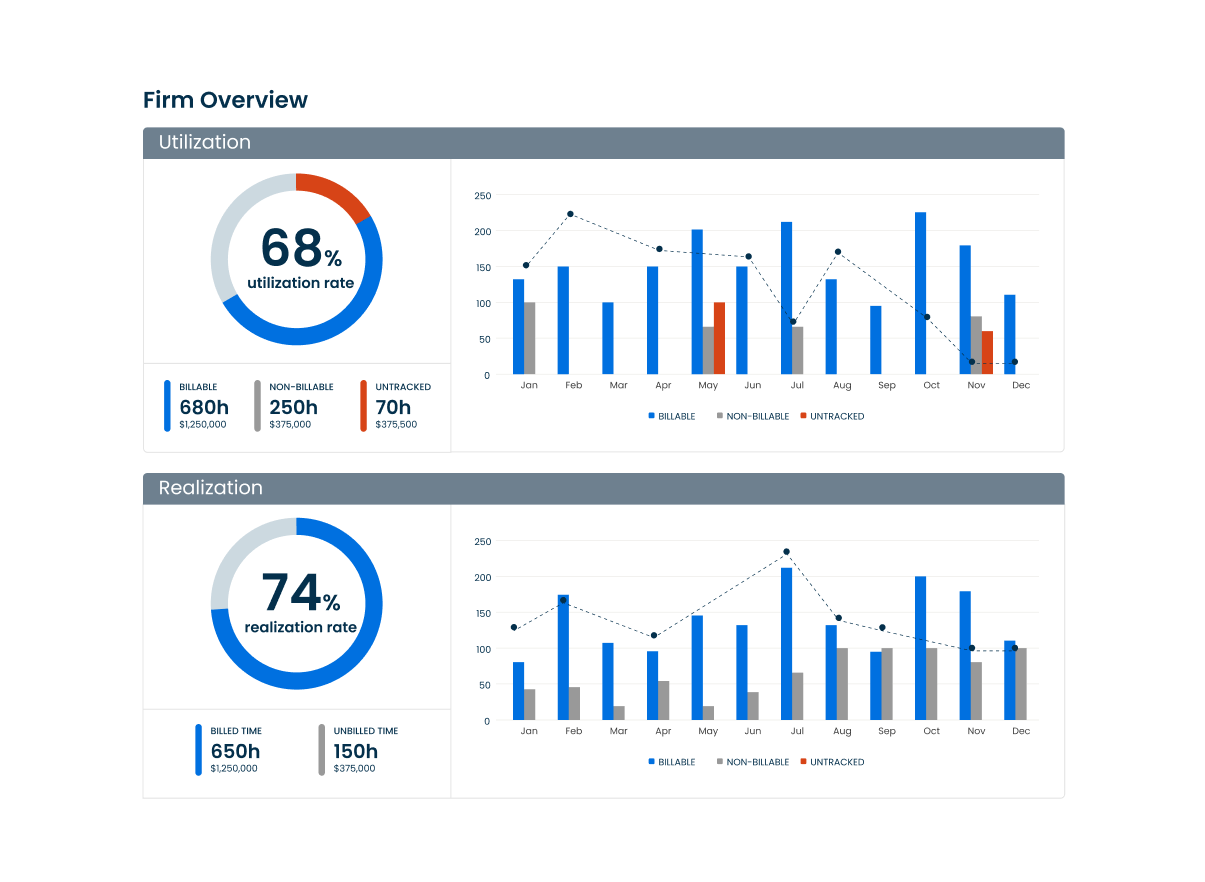Open the Unbilled Time 150h stat
This screenshot has height=882, width=1205.
pyautogui.click(x=357, y=751)
